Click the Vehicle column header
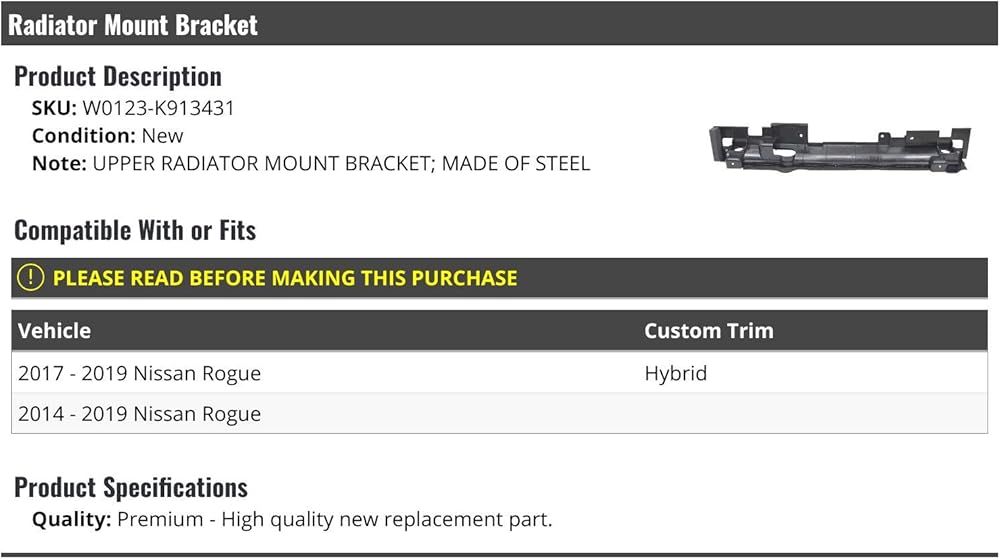This screenshot has height=559, width=1000. [x=54, y=331]
